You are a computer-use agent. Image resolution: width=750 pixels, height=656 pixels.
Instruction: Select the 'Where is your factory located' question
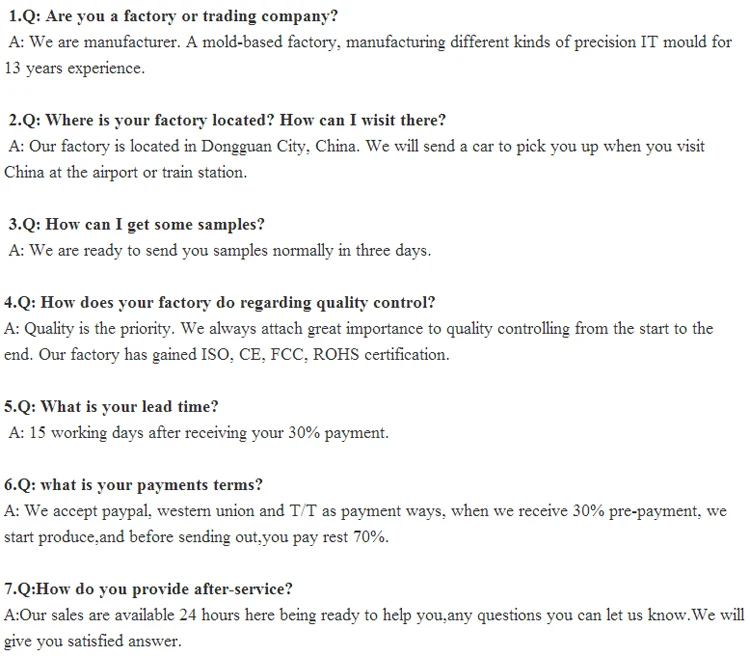click(227, 120)
